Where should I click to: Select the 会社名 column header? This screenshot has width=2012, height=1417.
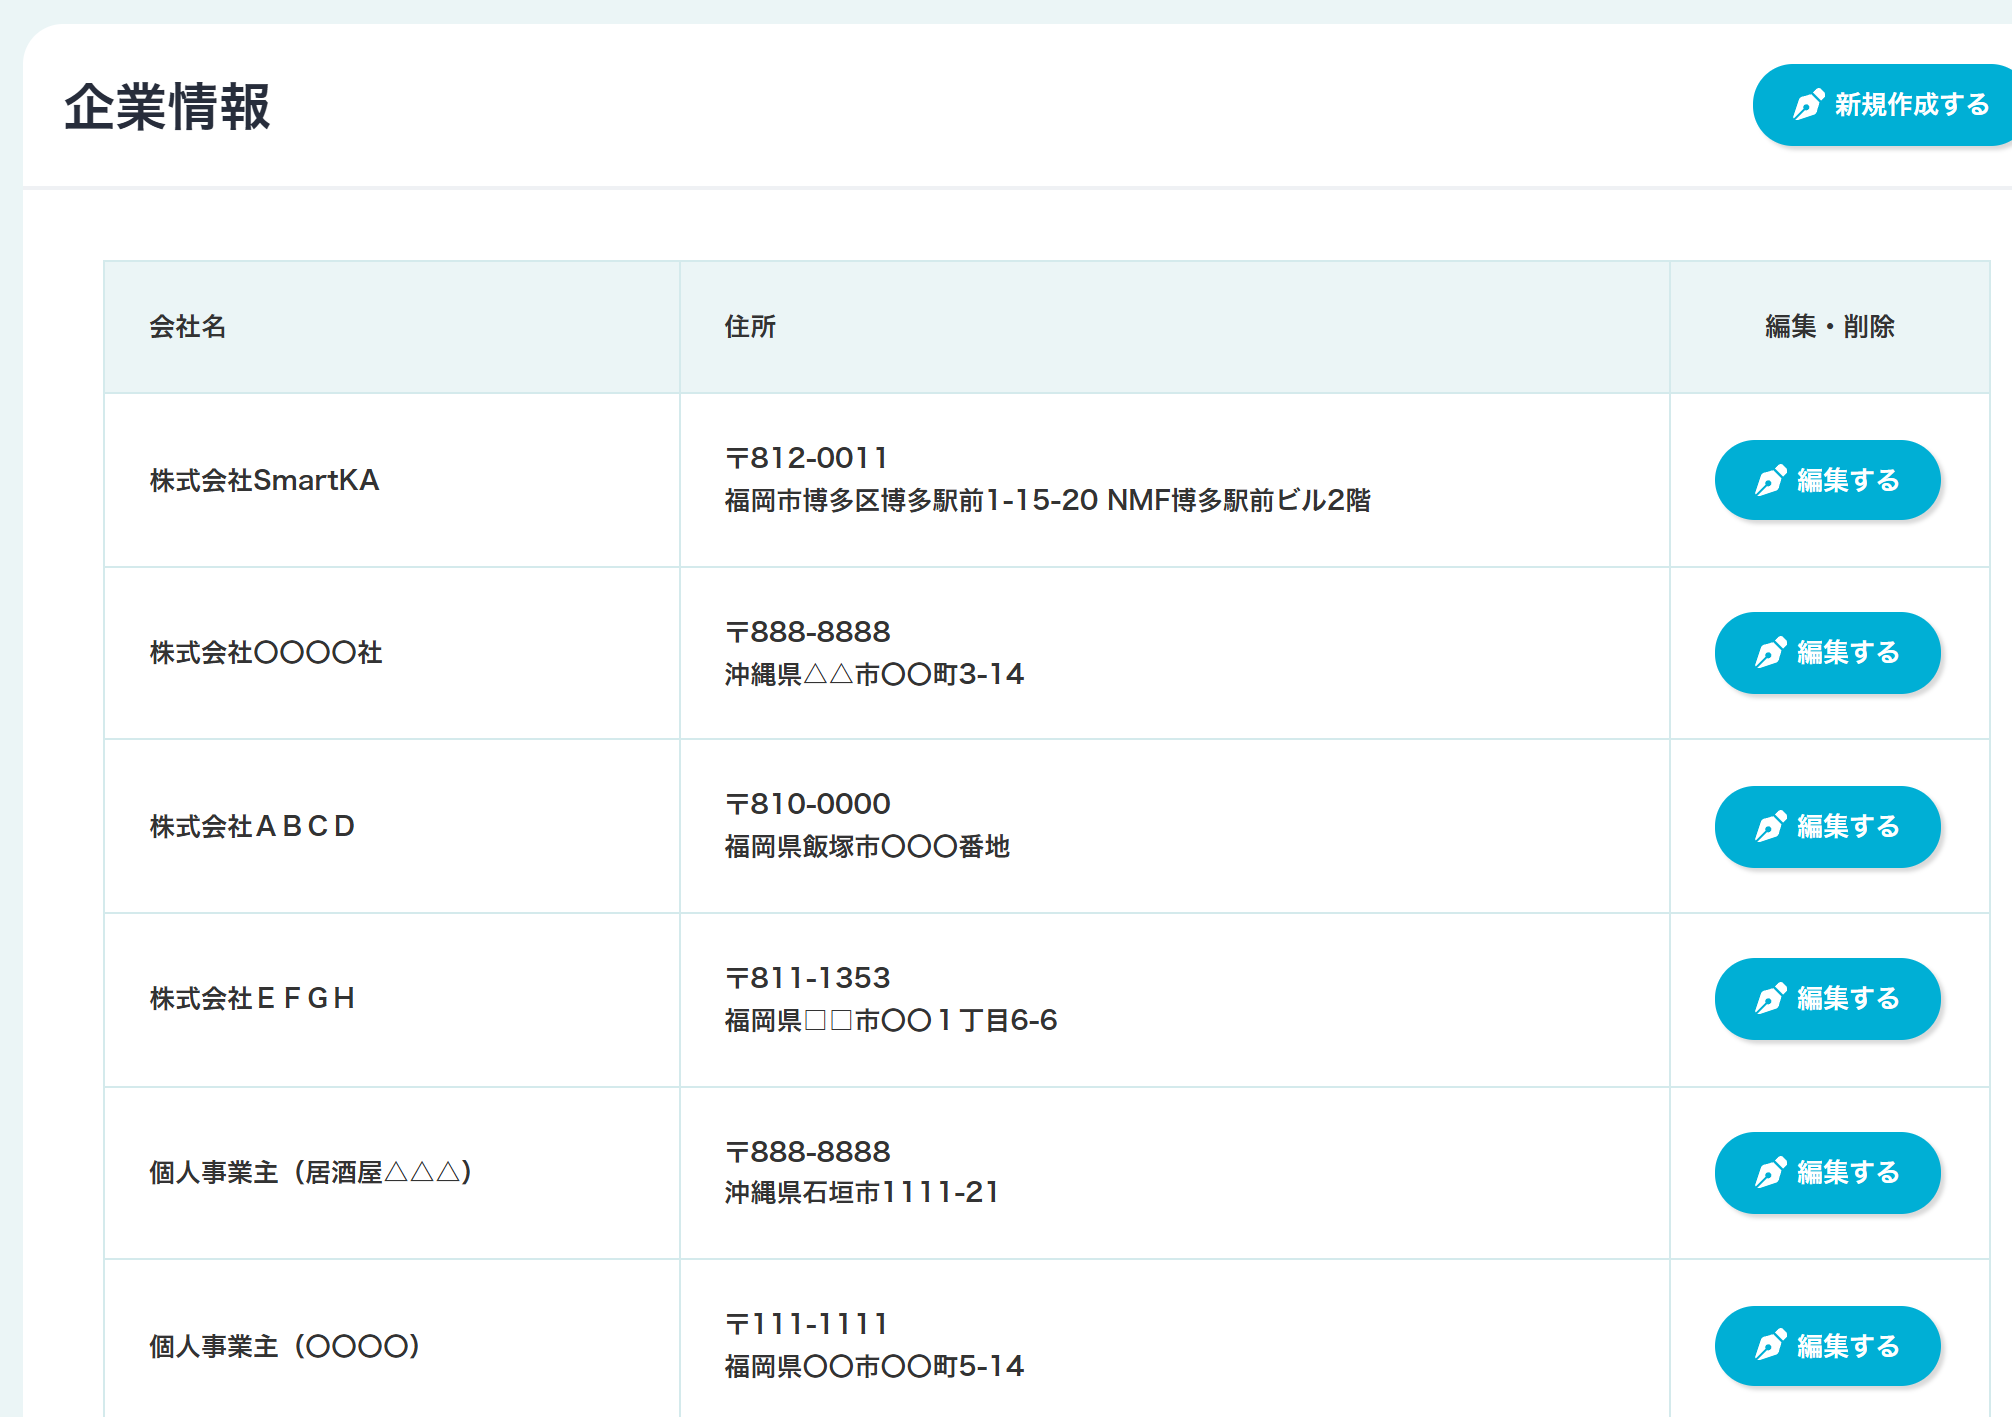(187, 327)
